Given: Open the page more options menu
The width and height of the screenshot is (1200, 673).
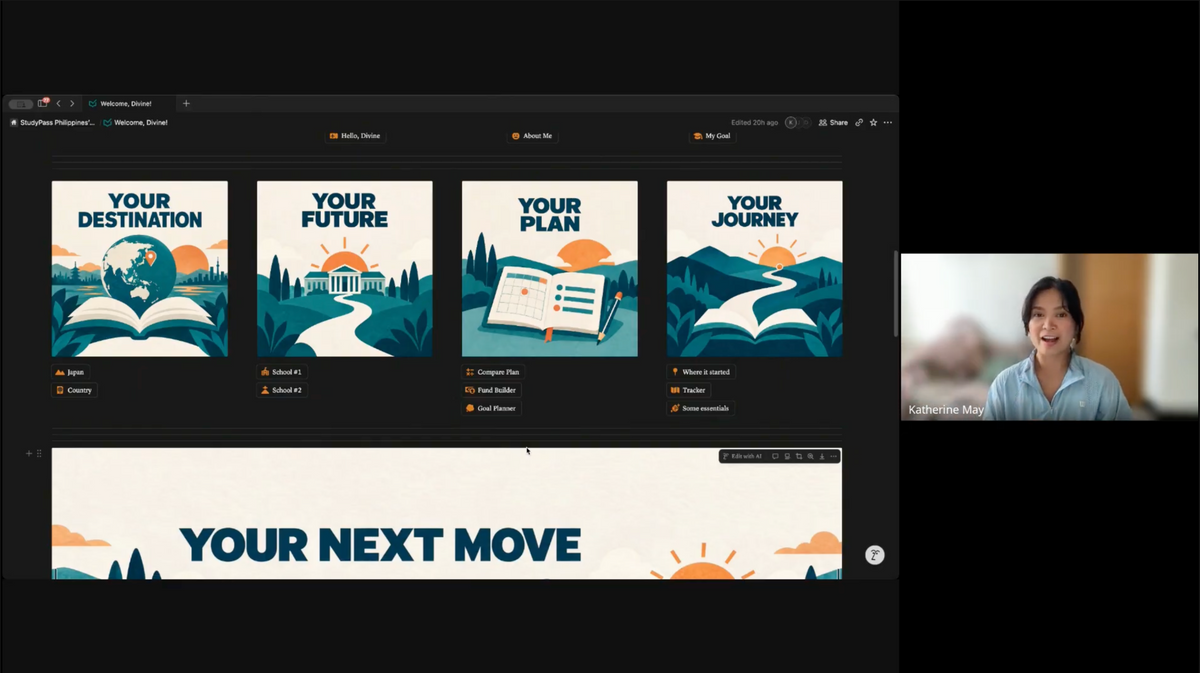Looking at the screenshot, I should point(888,122).
